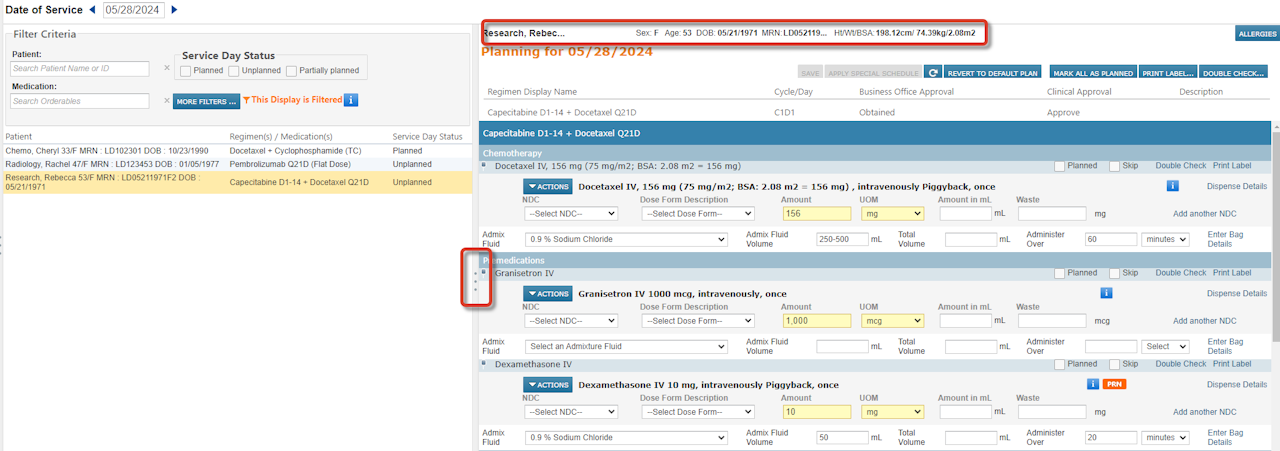Check the Partially planned status filter

[292, 71]
